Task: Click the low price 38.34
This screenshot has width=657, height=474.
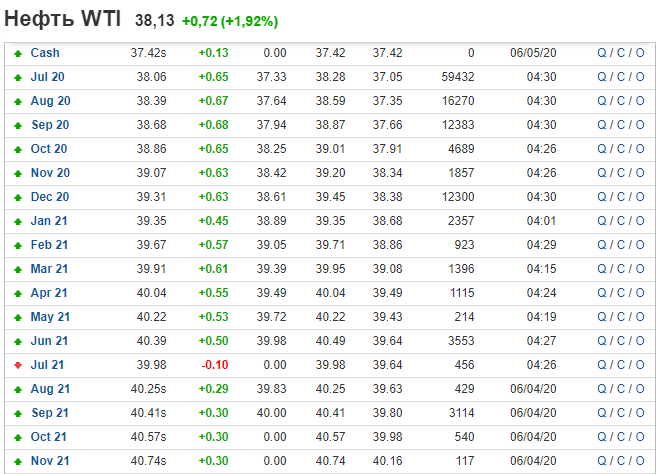Action: (388, 173)
